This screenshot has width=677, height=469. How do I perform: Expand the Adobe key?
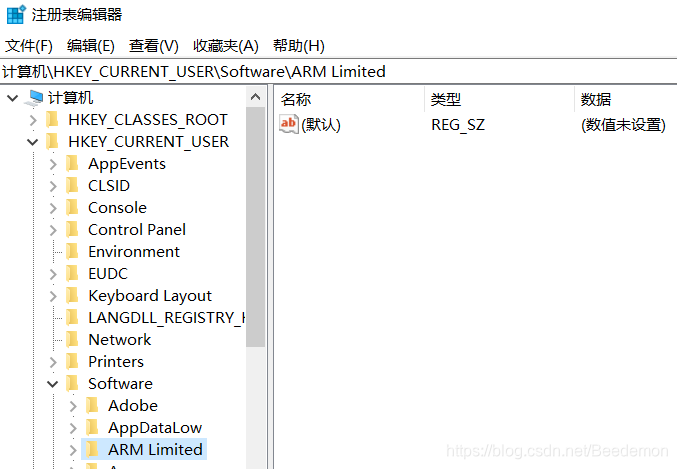(73, 406)
